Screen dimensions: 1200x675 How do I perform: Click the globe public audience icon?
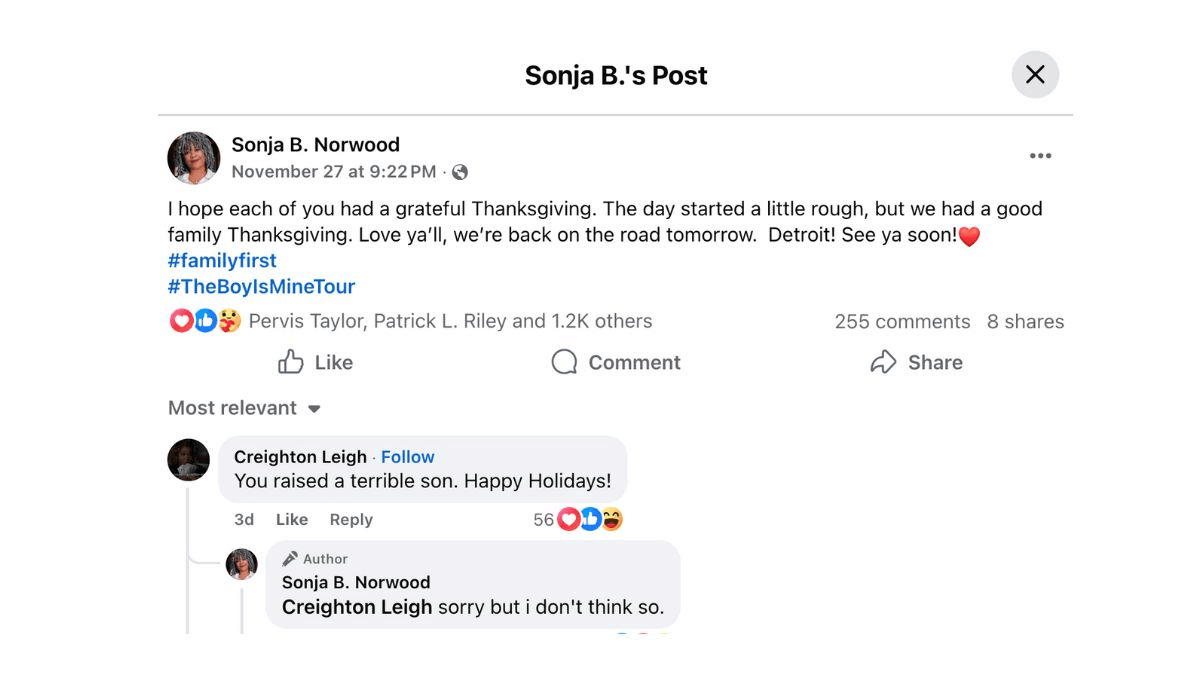coord(460,172)
